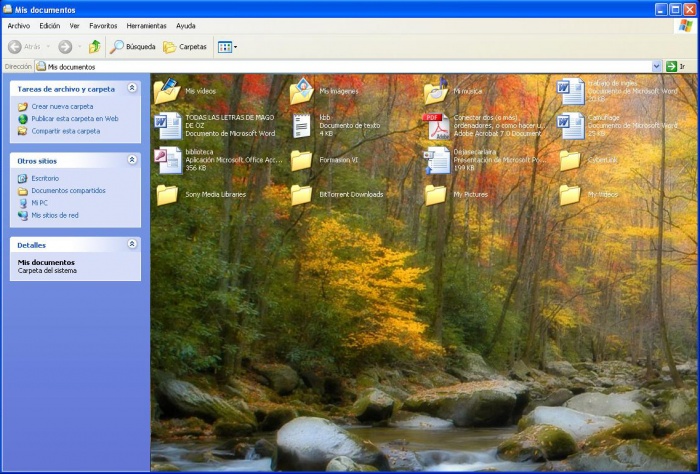
Task: Click the folder name text 'Formasion VI'
Action: pos(338,160)
